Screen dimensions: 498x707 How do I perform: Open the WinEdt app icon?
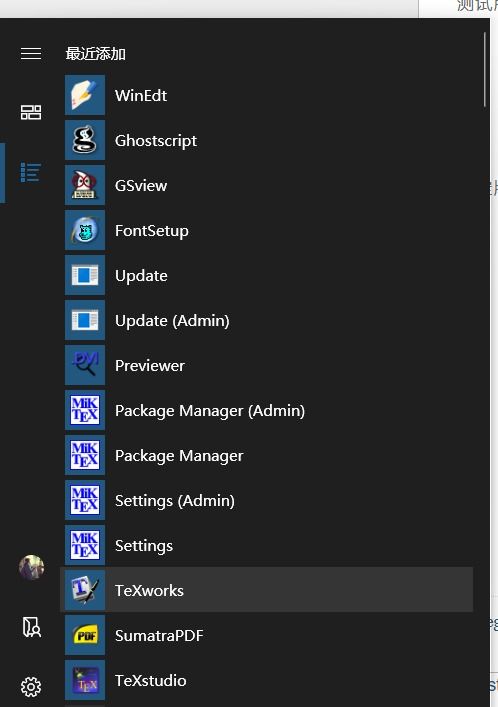85,95
